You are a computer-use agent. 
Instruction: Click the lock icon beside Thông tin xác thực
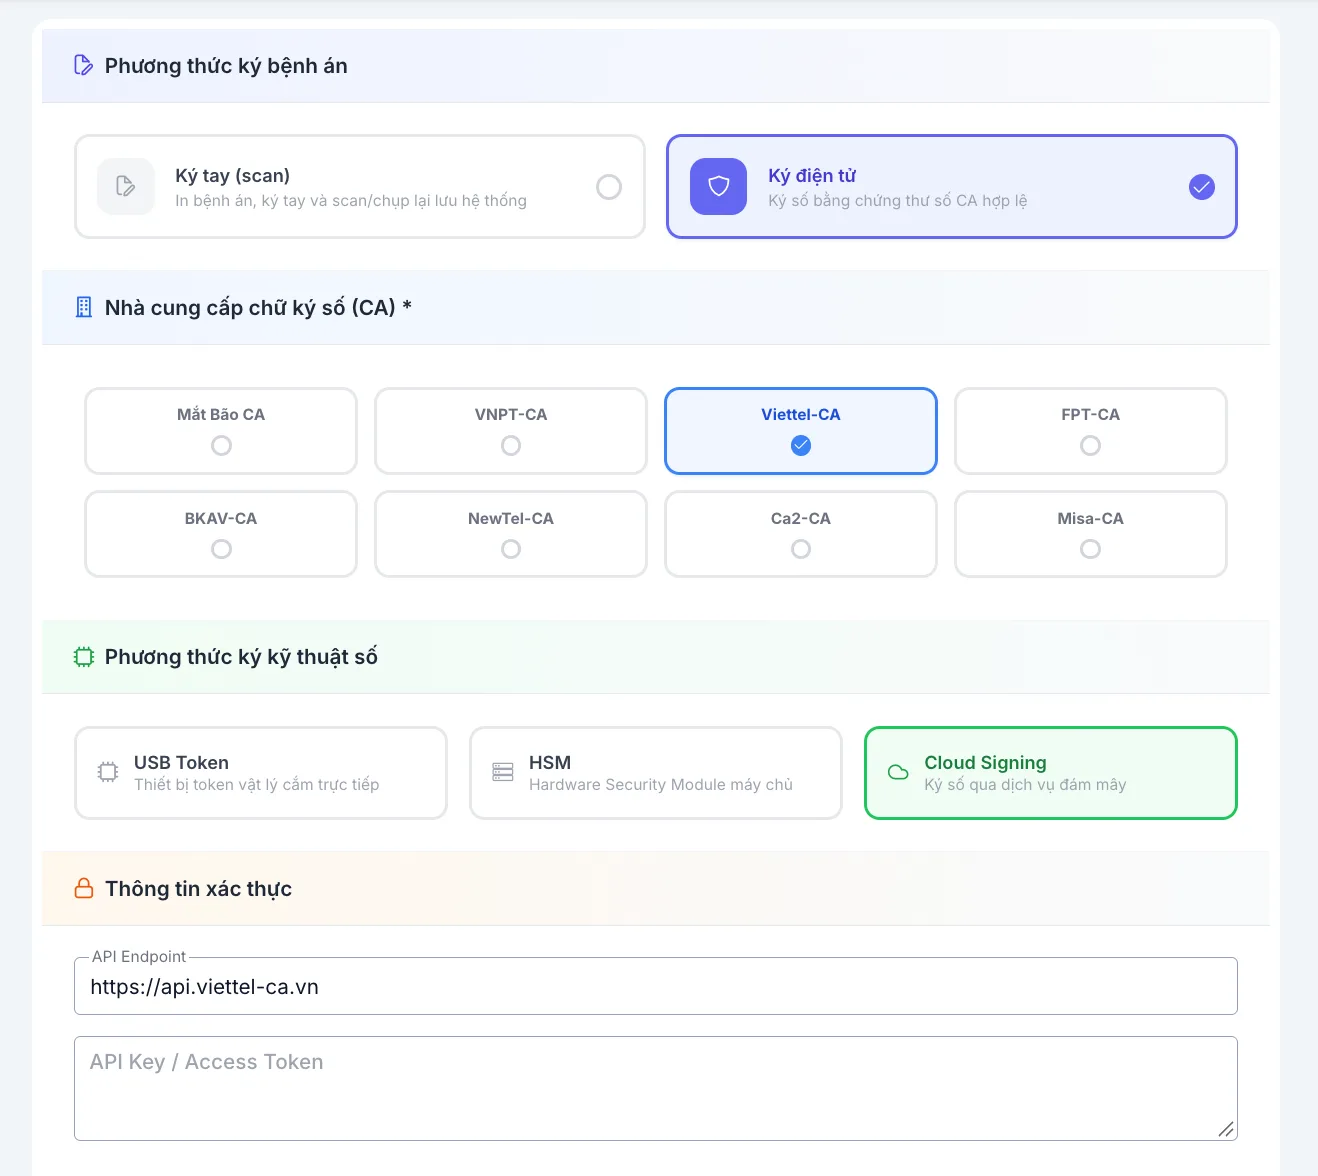[x=84, y=889]
